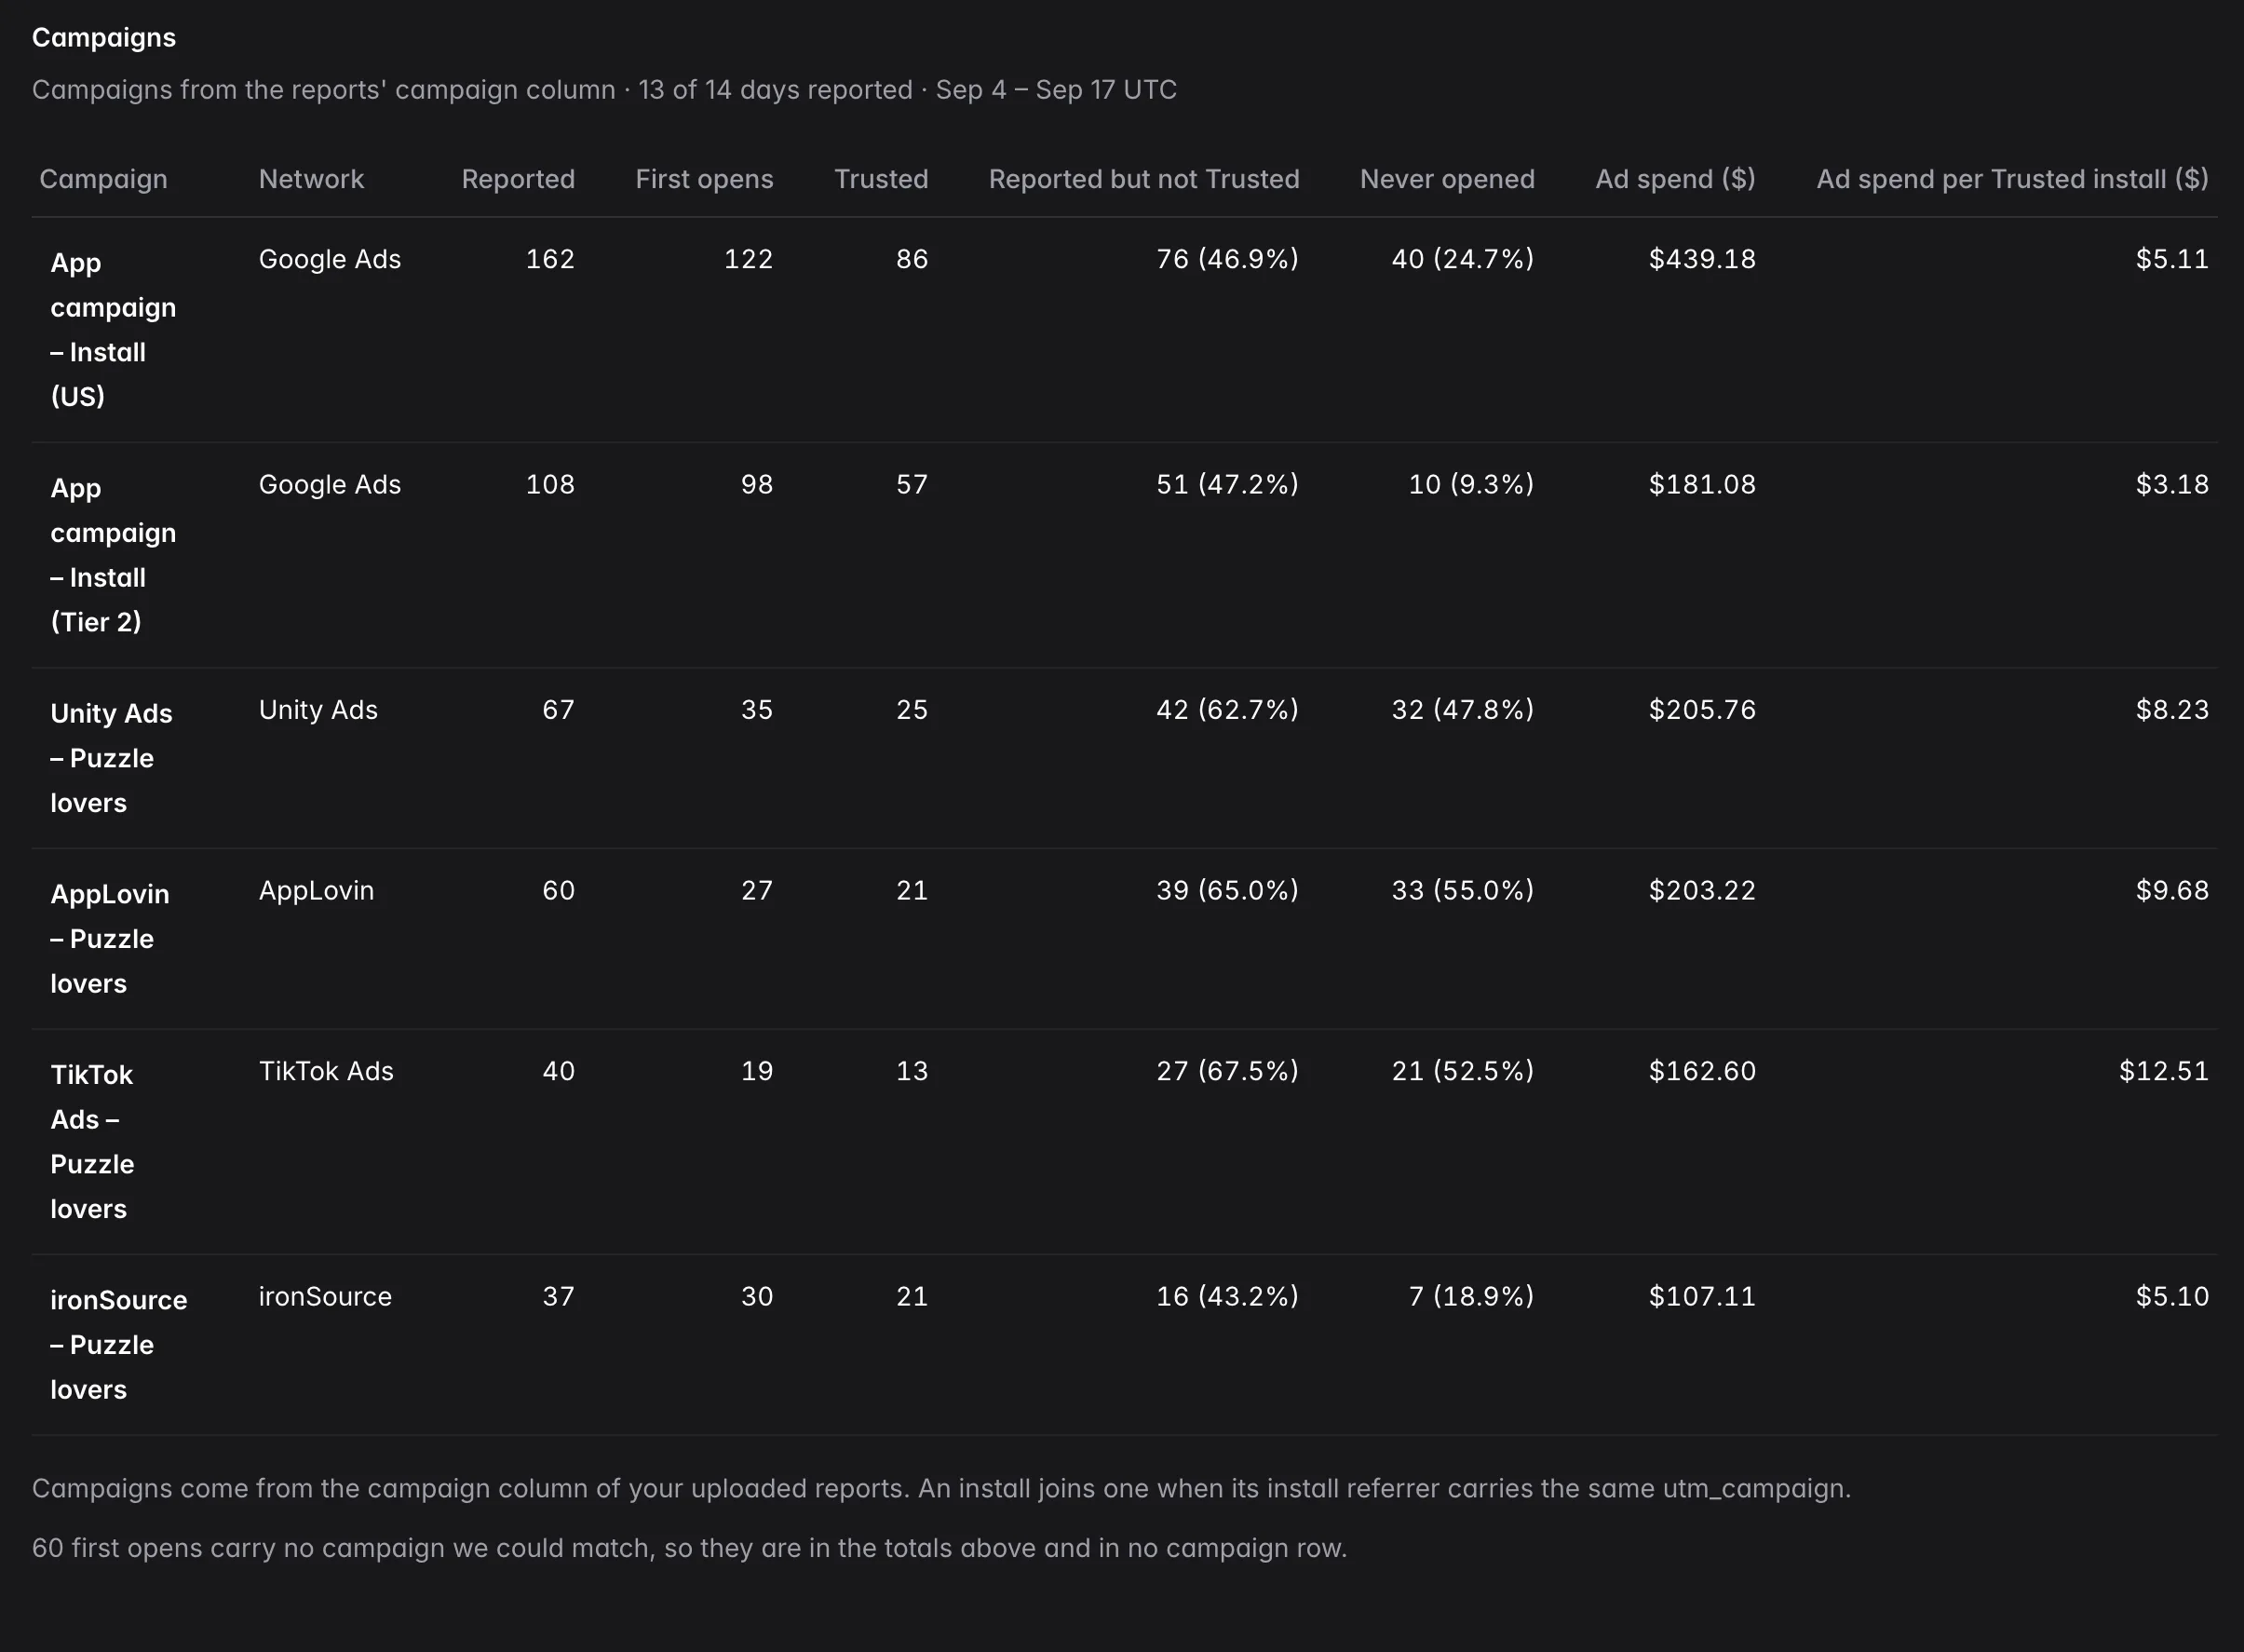Click the 40 (24.7%) never opened cell
This screenshot has height=1652, width=2244.
tap(1462, 259)
